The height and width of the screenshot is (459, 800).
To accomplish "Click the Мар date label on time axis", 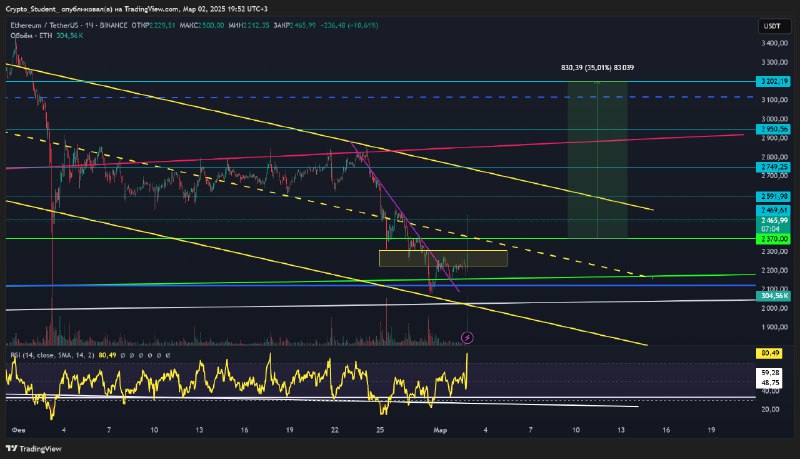I will [440, 430].
